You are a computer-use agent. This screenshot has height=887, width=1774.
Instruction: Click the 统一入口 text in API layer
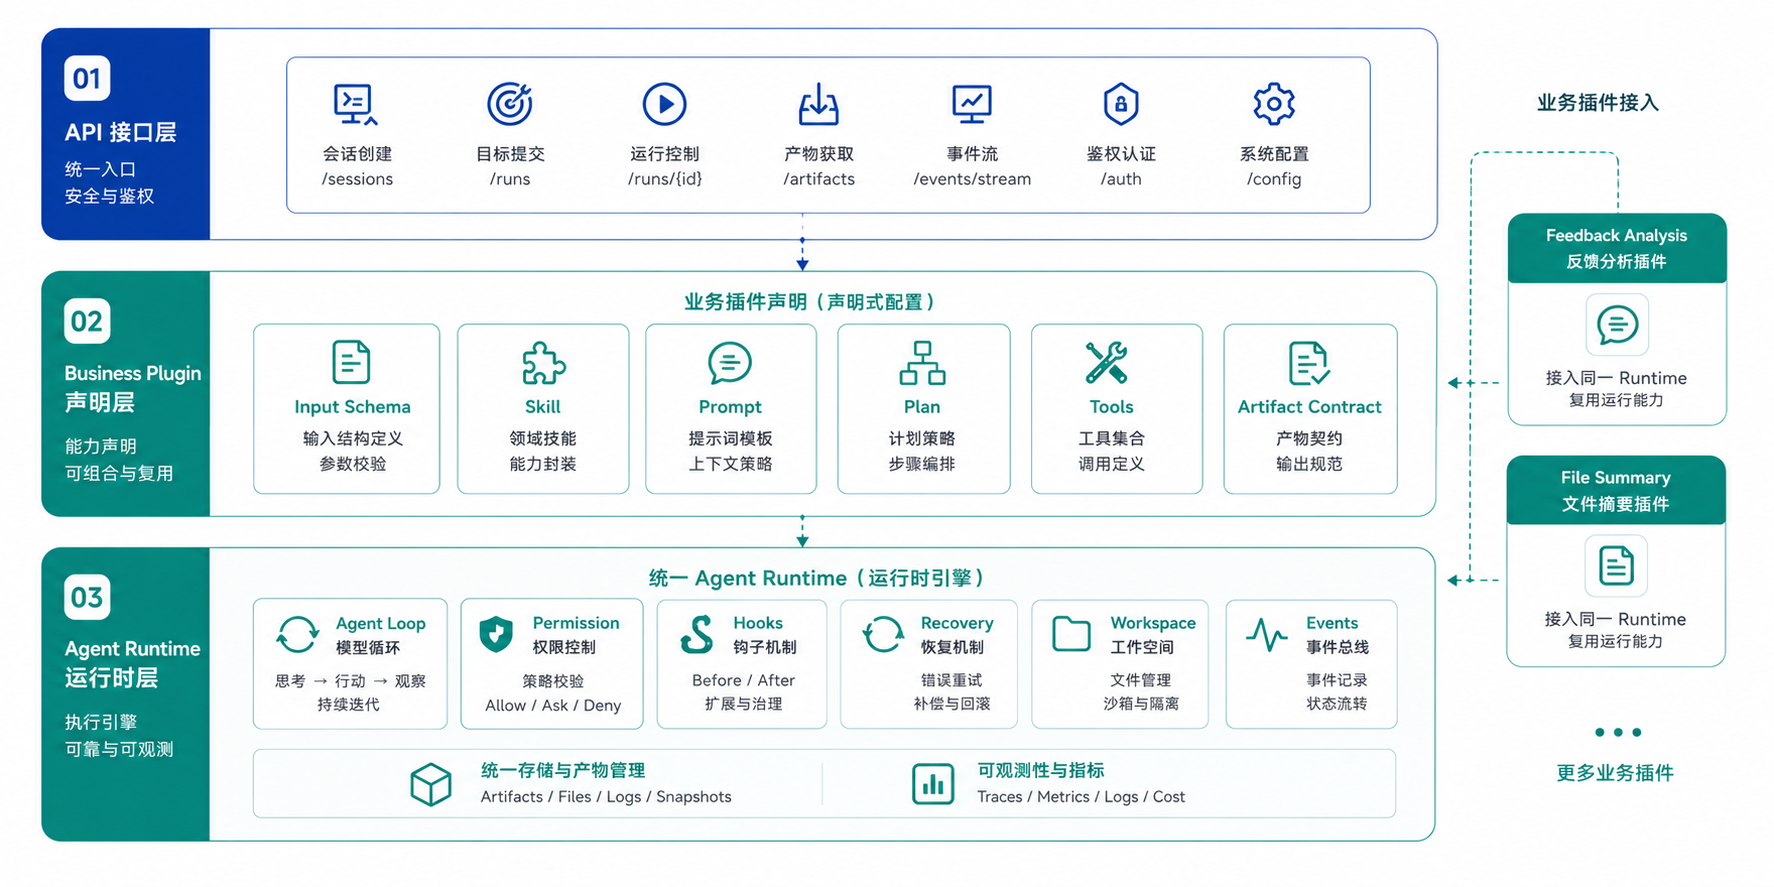[100, 170]
